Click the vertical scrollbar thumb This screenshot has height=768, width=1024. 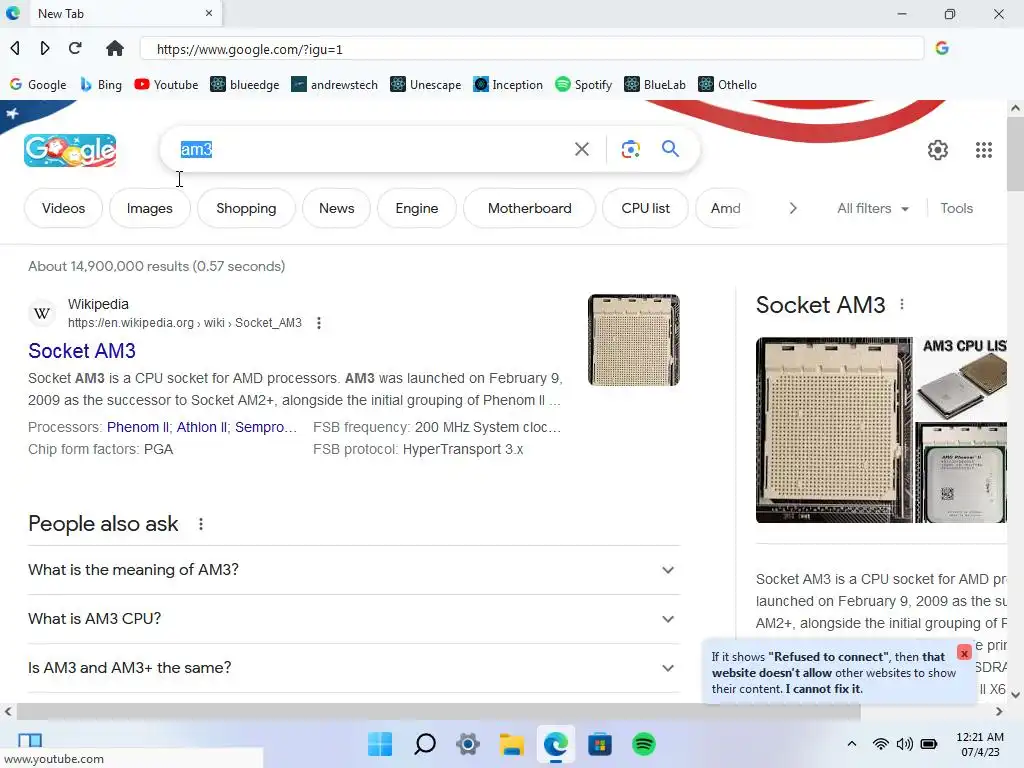(x=1015, y=155)
